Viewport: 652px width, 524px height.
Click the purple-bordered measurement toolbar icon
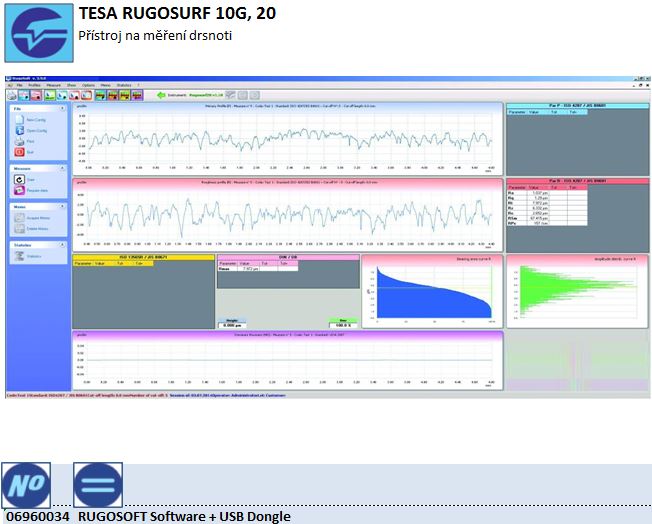point(137,95)
